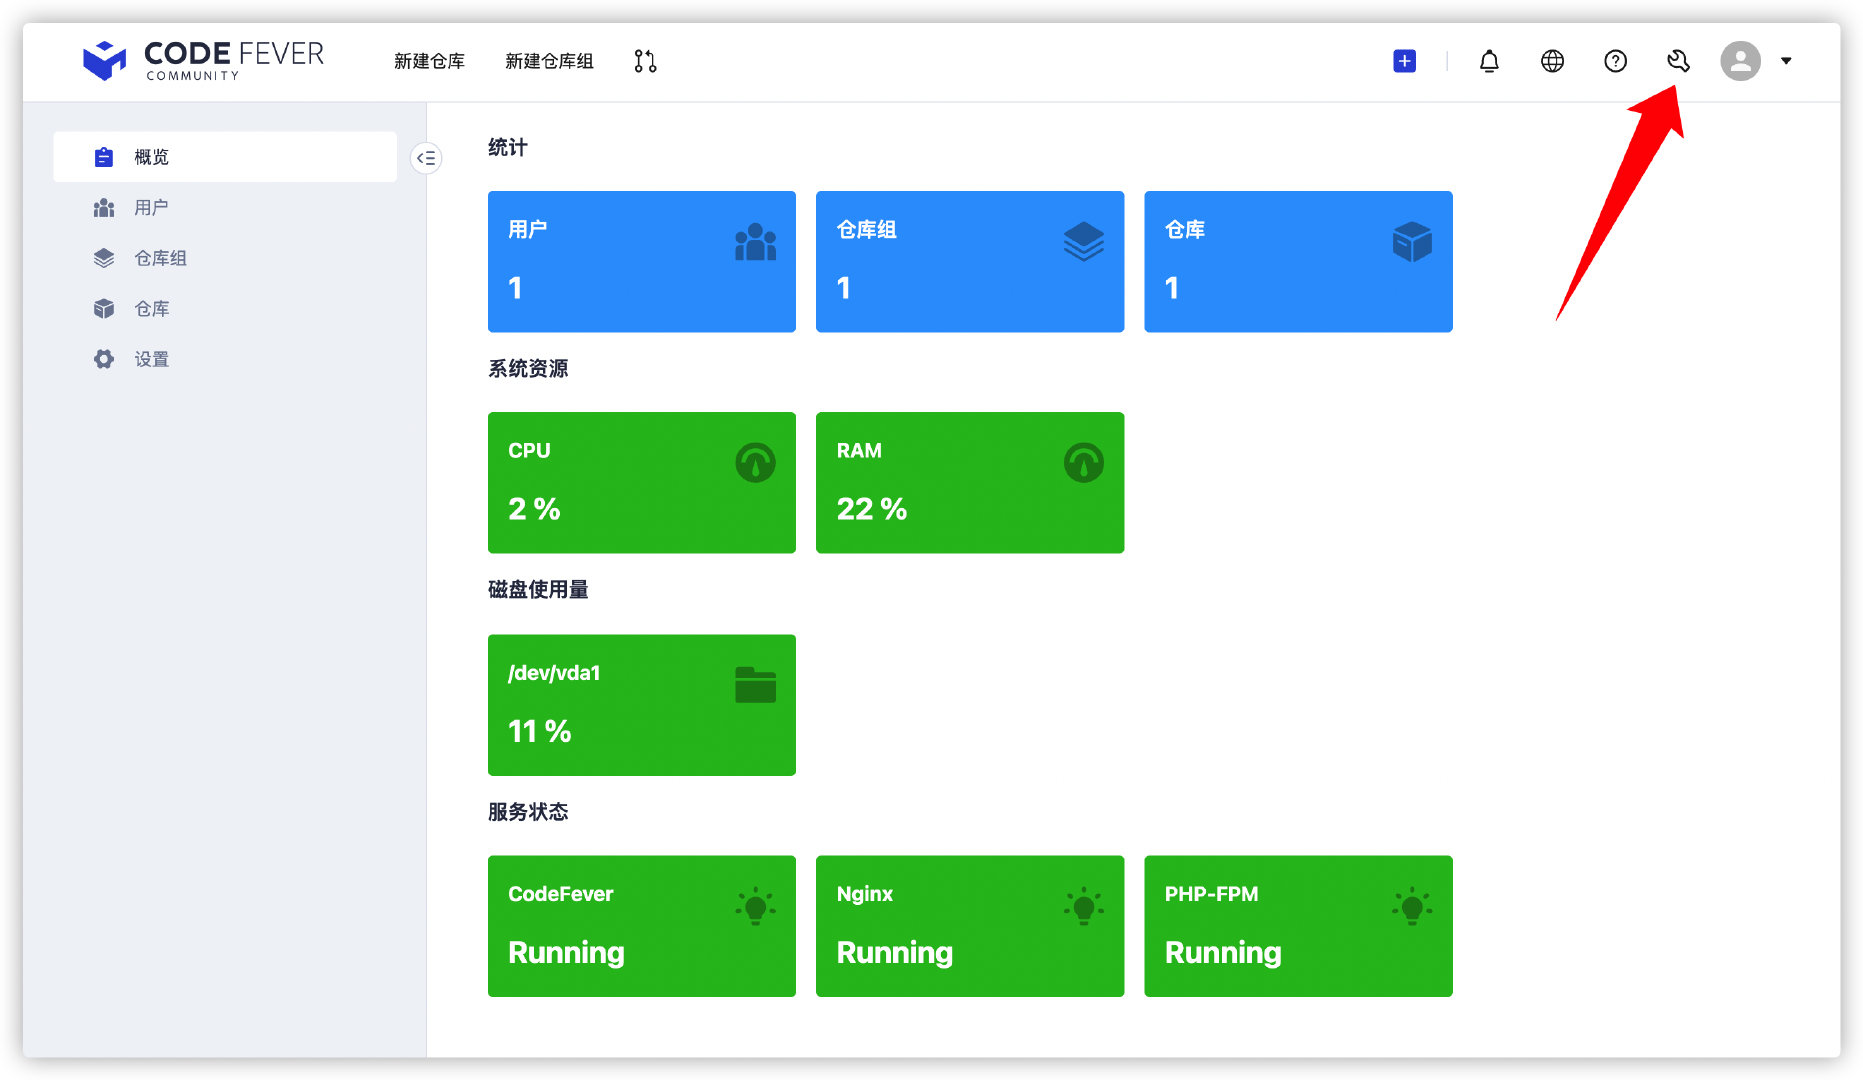Click CodeFever Running status text
1863x1080 pixels.
tap(566, 953)
